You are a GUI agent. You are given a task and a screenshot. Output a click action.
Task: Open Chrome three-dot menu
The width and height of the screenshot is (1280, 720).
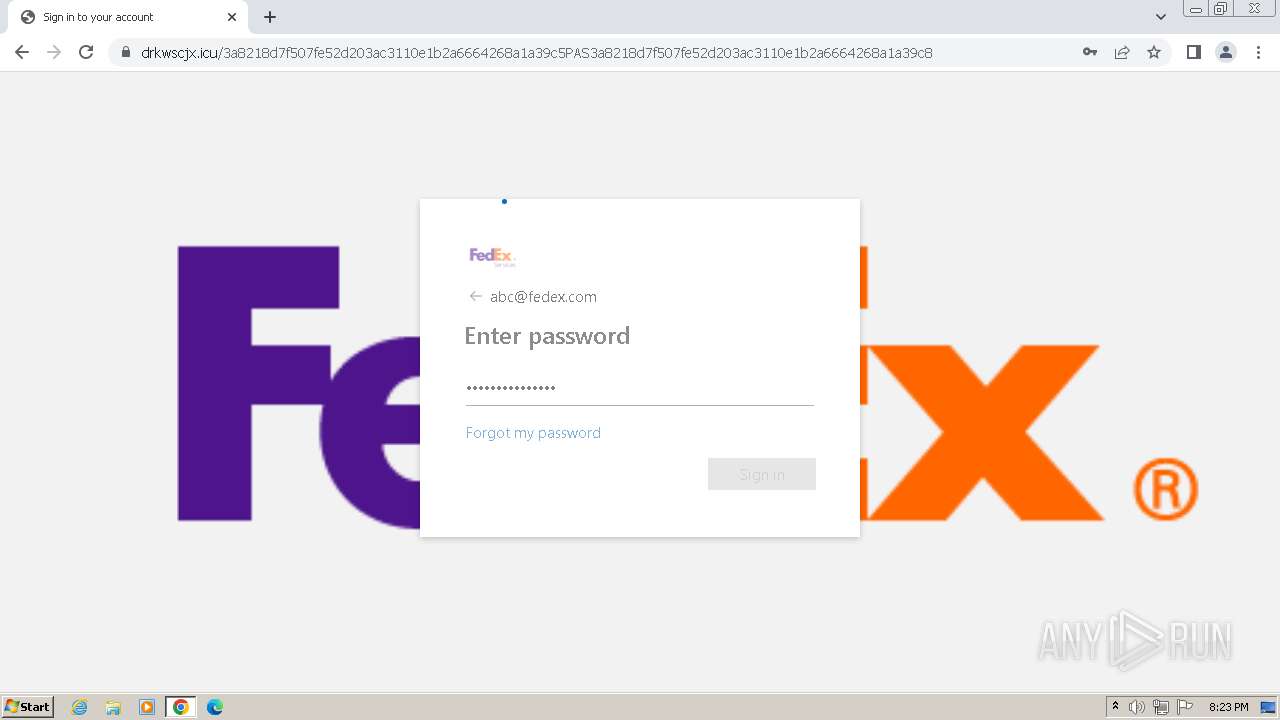1259,52
